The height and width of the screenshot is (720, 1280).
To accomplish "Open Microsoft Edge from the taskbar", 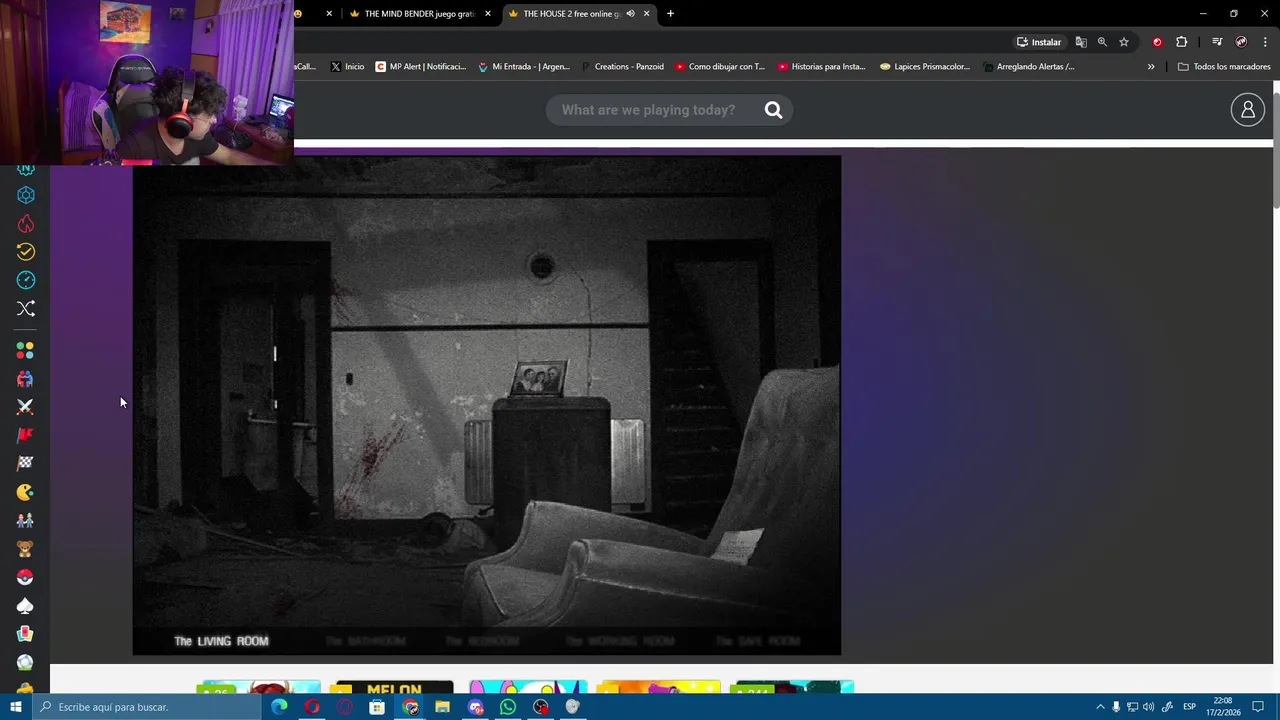I will (x=279, y=707).
